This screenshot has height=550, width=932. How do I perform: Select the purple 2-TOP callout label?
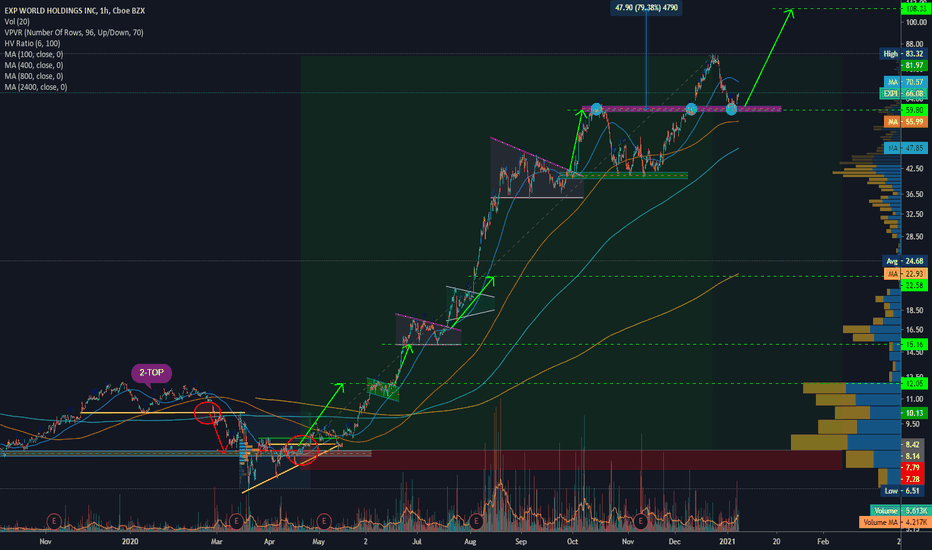click(152, 373)
